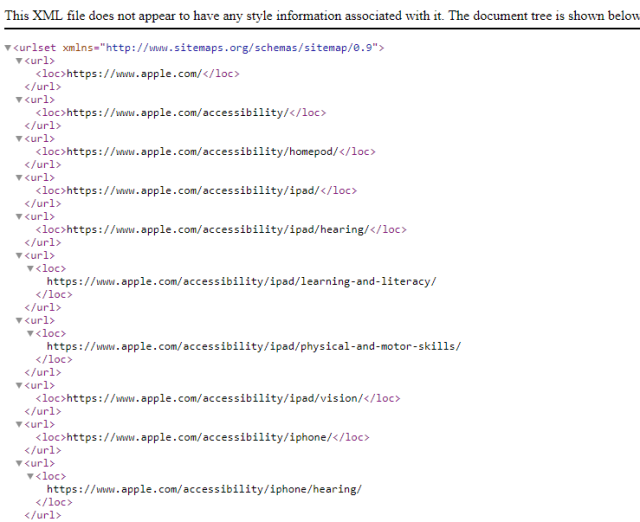Click closing loc tag after physical-and-motor-skills URL
This screenshot has height=522, width=640.
(54, 360)
